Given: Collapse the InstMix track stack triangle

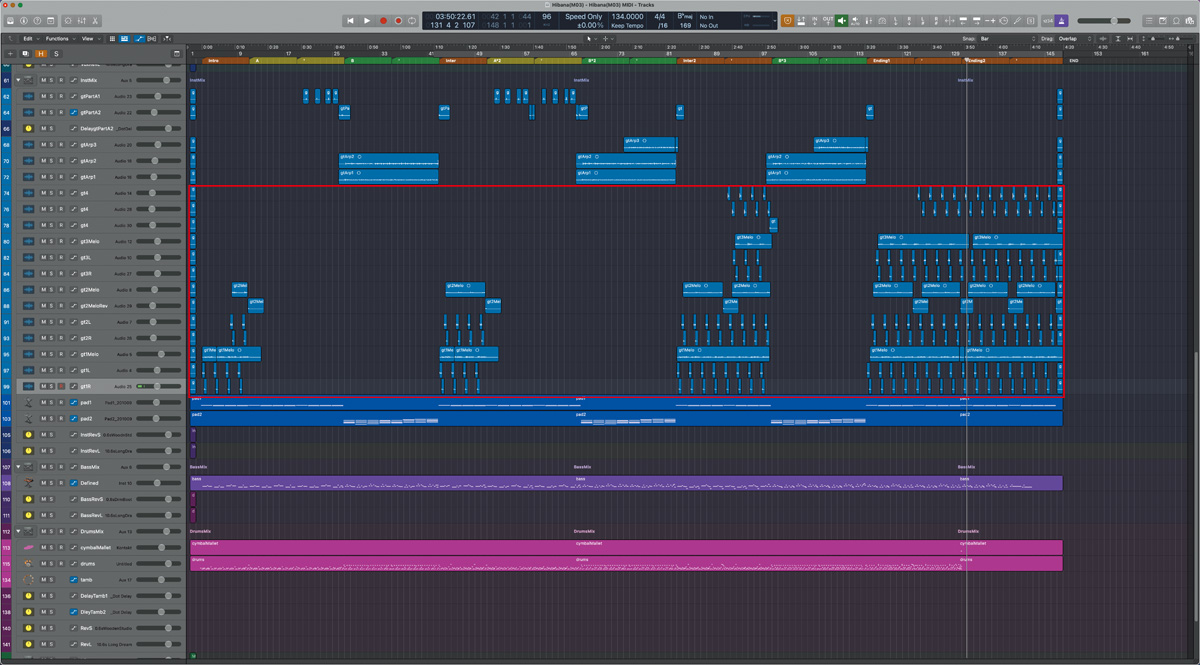Looking at the screenshot, I should point(18,80).
